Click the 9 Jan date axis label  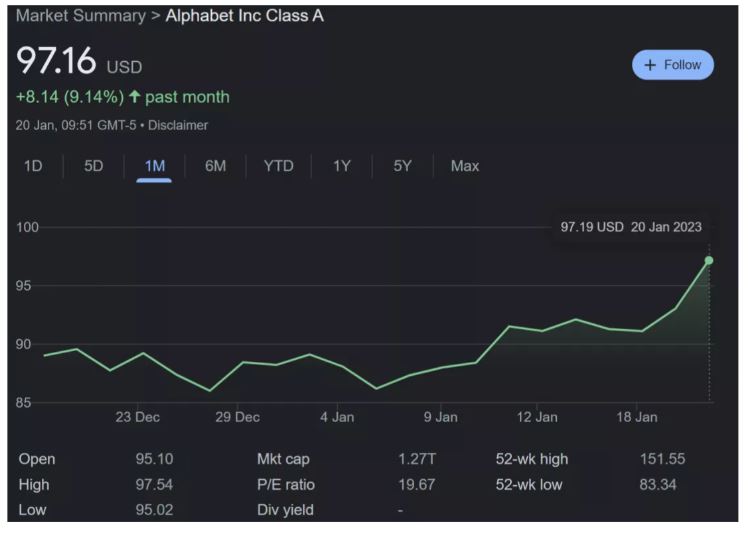[440, 417]
